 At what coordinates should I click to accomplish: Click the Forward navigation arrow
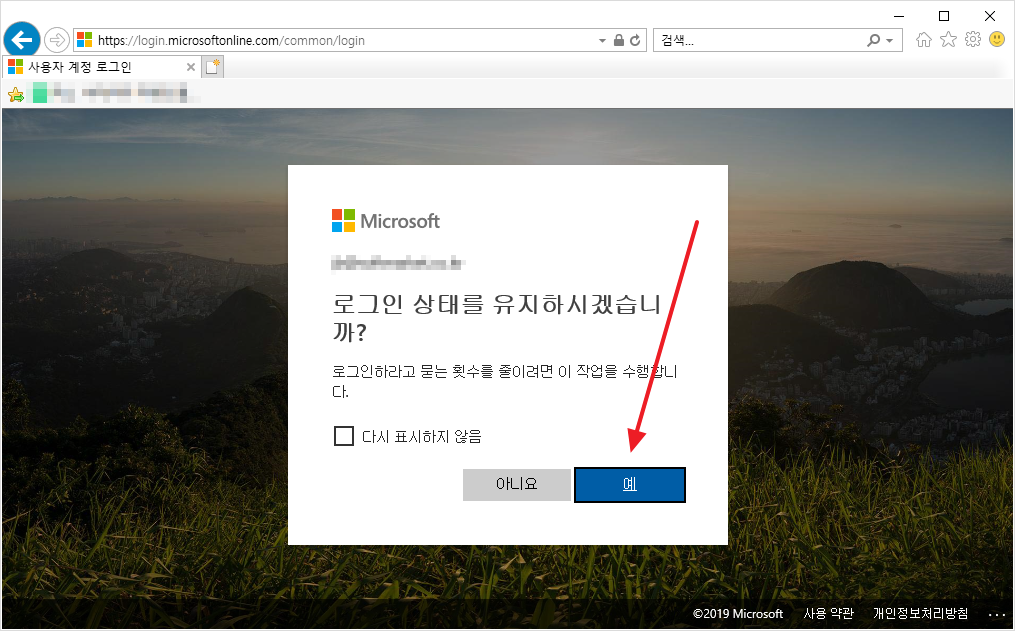56,40
